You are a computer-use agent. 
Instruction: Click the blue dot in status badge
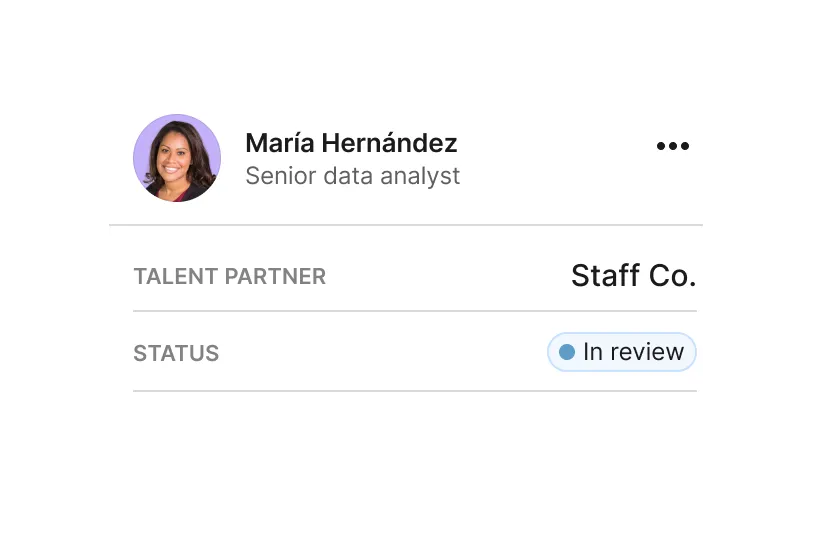tap(567, 352)
